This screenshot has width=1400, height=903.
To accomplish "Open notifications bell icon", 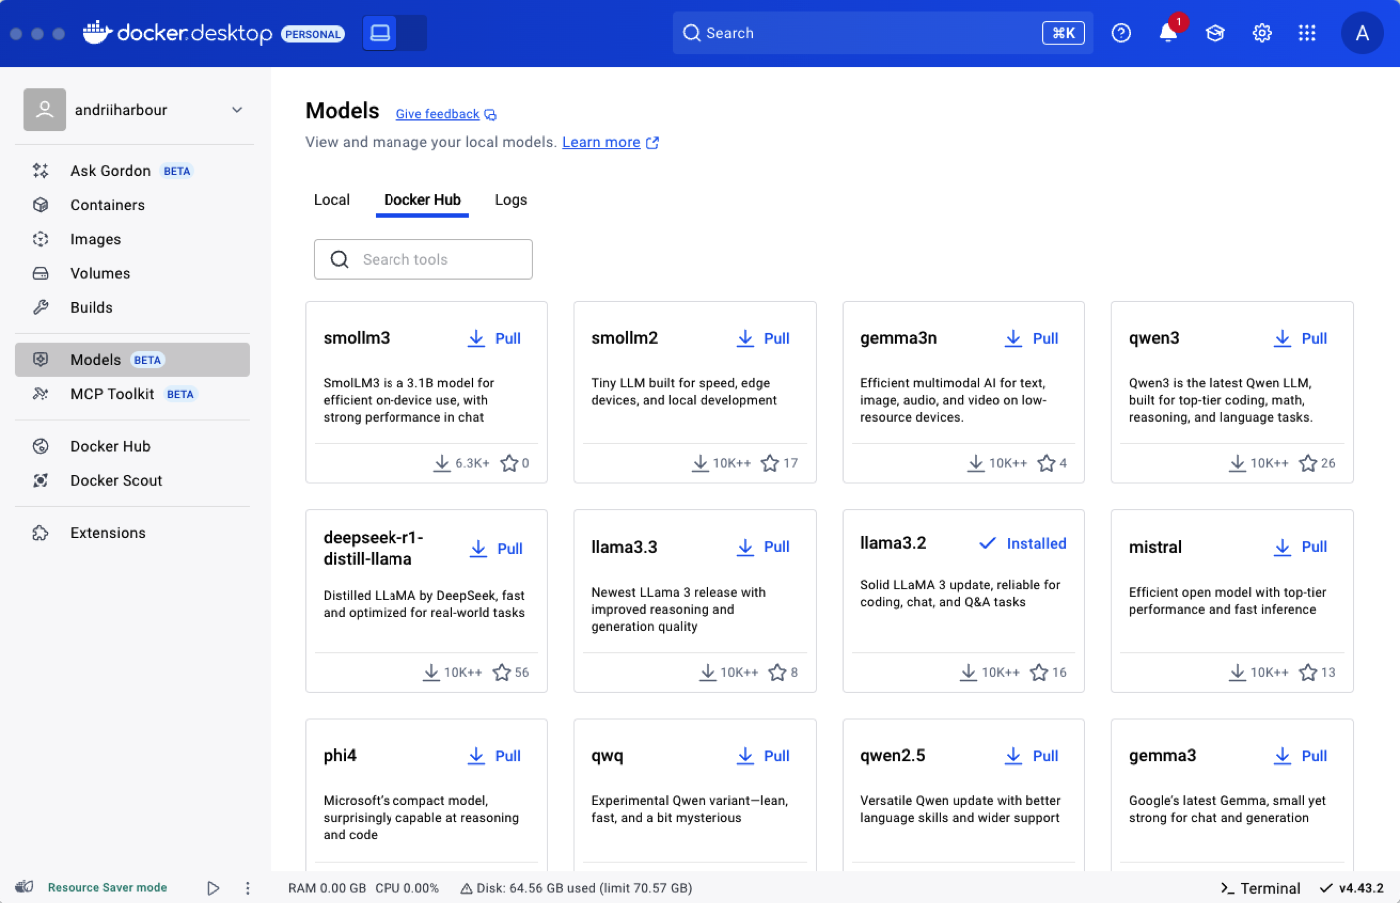I will pos(1168,33).
